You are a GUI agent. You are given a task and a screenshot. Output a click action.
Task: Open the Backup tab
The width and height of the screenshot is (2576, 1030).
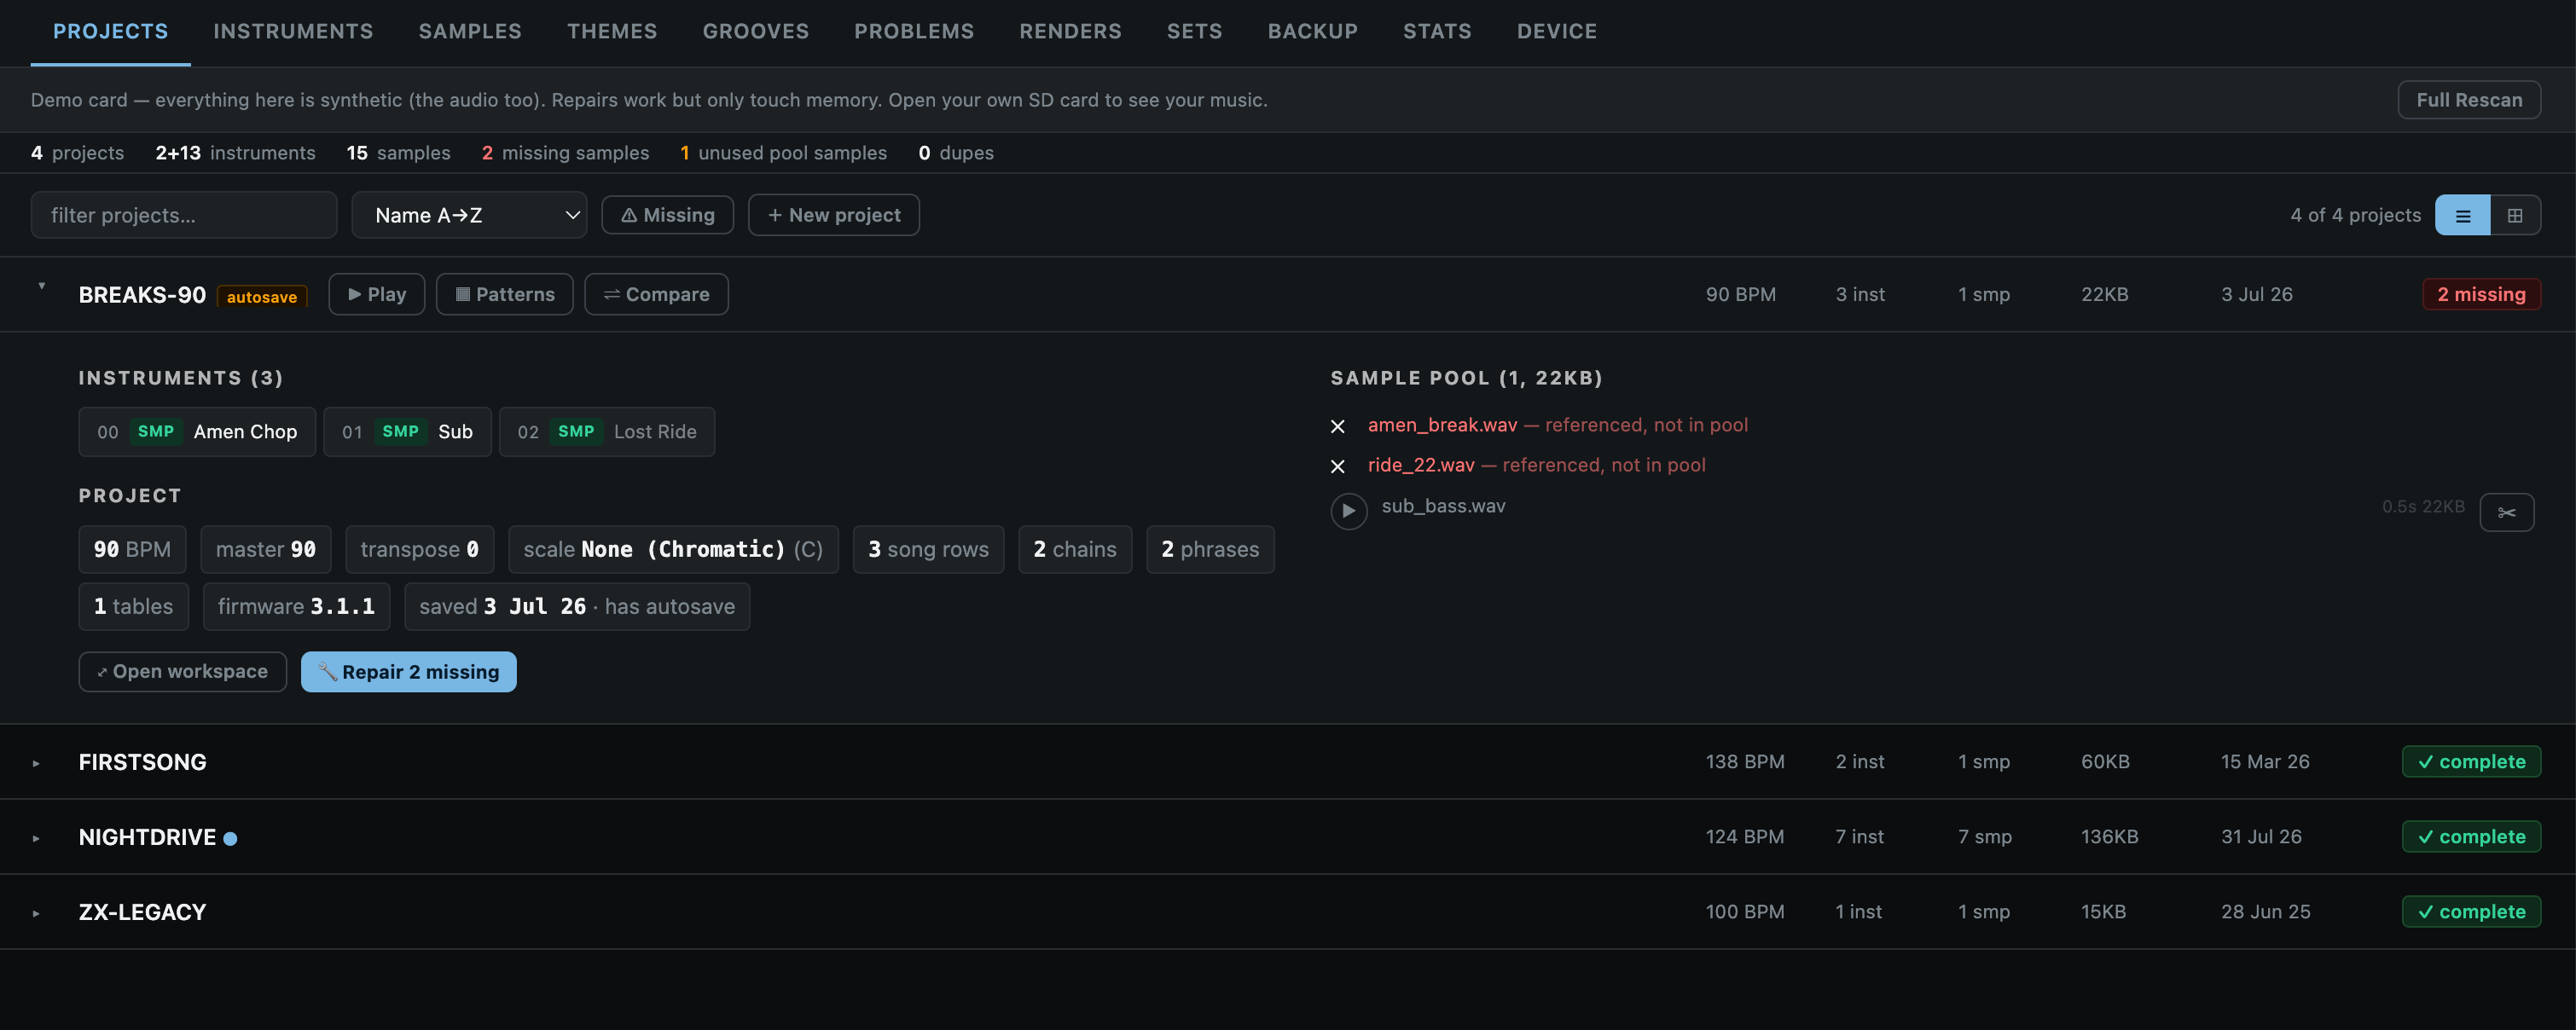coord(1312,31)
